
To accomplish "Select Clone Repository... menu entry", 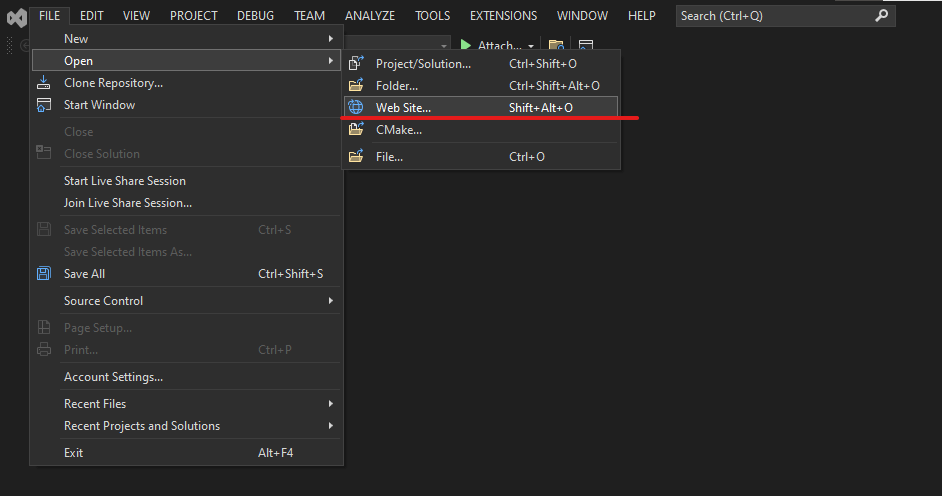I will coord(186,83).
